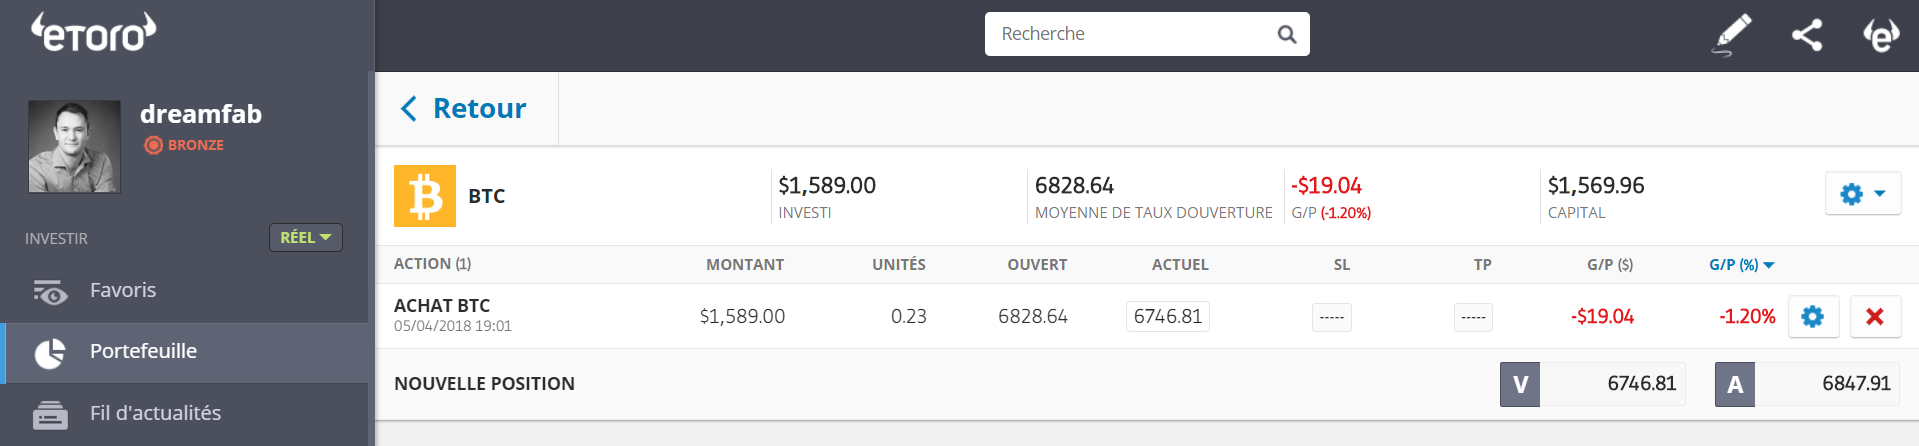
Task: Click the Recherche search field
Action: [1130, 35]
